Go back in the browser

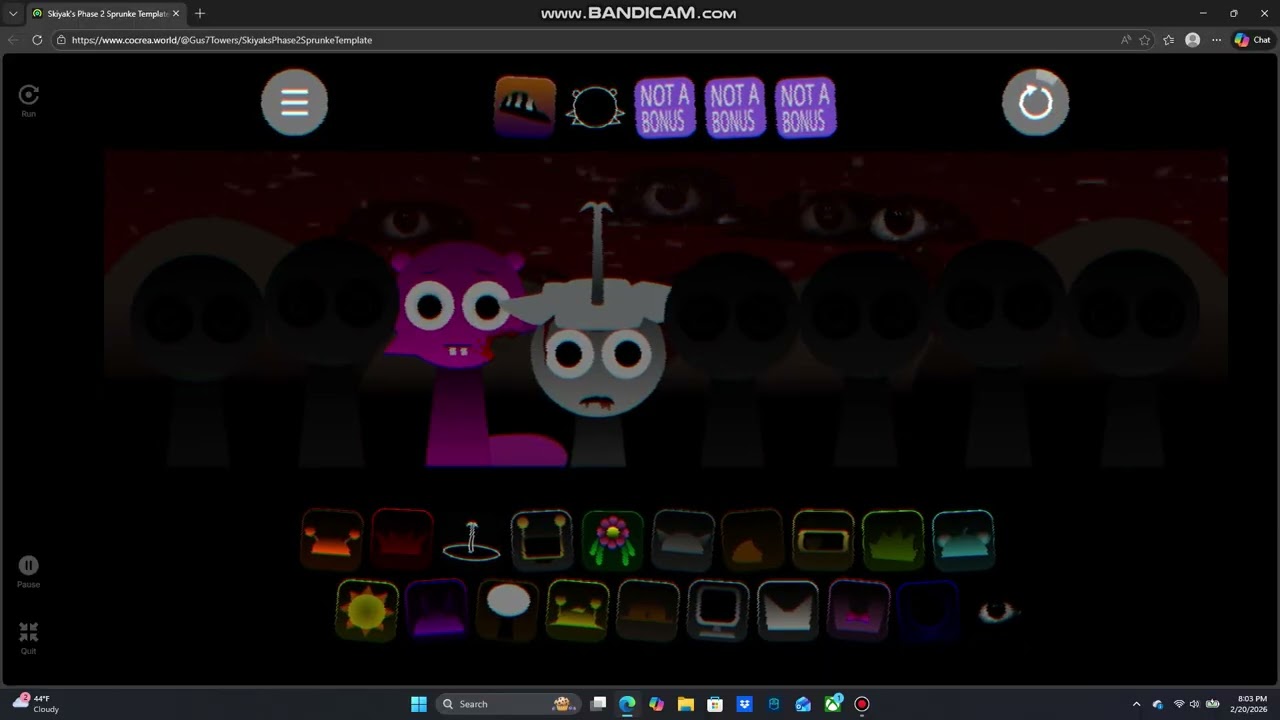13,40
